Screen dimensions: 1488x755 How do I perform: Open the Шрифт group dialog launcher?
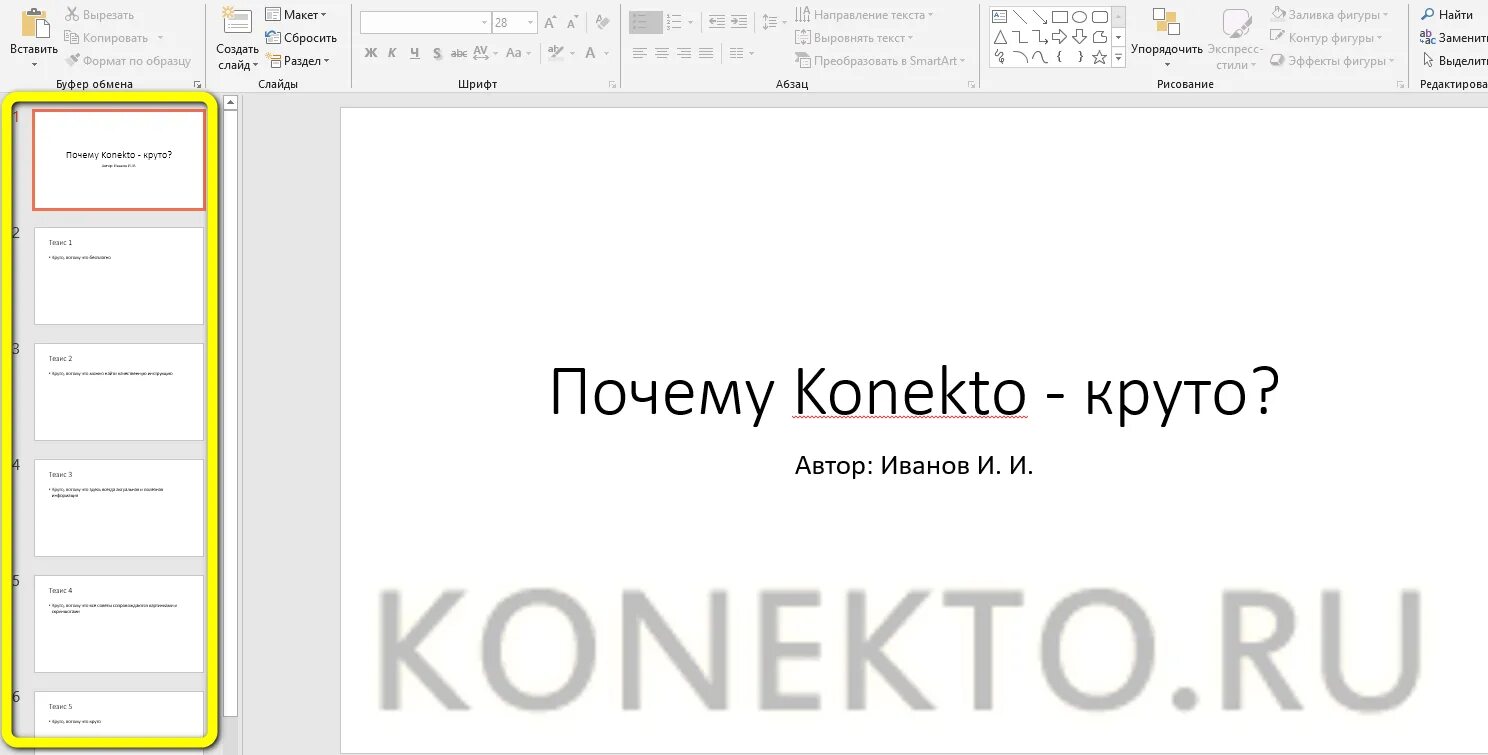(612, 85)
